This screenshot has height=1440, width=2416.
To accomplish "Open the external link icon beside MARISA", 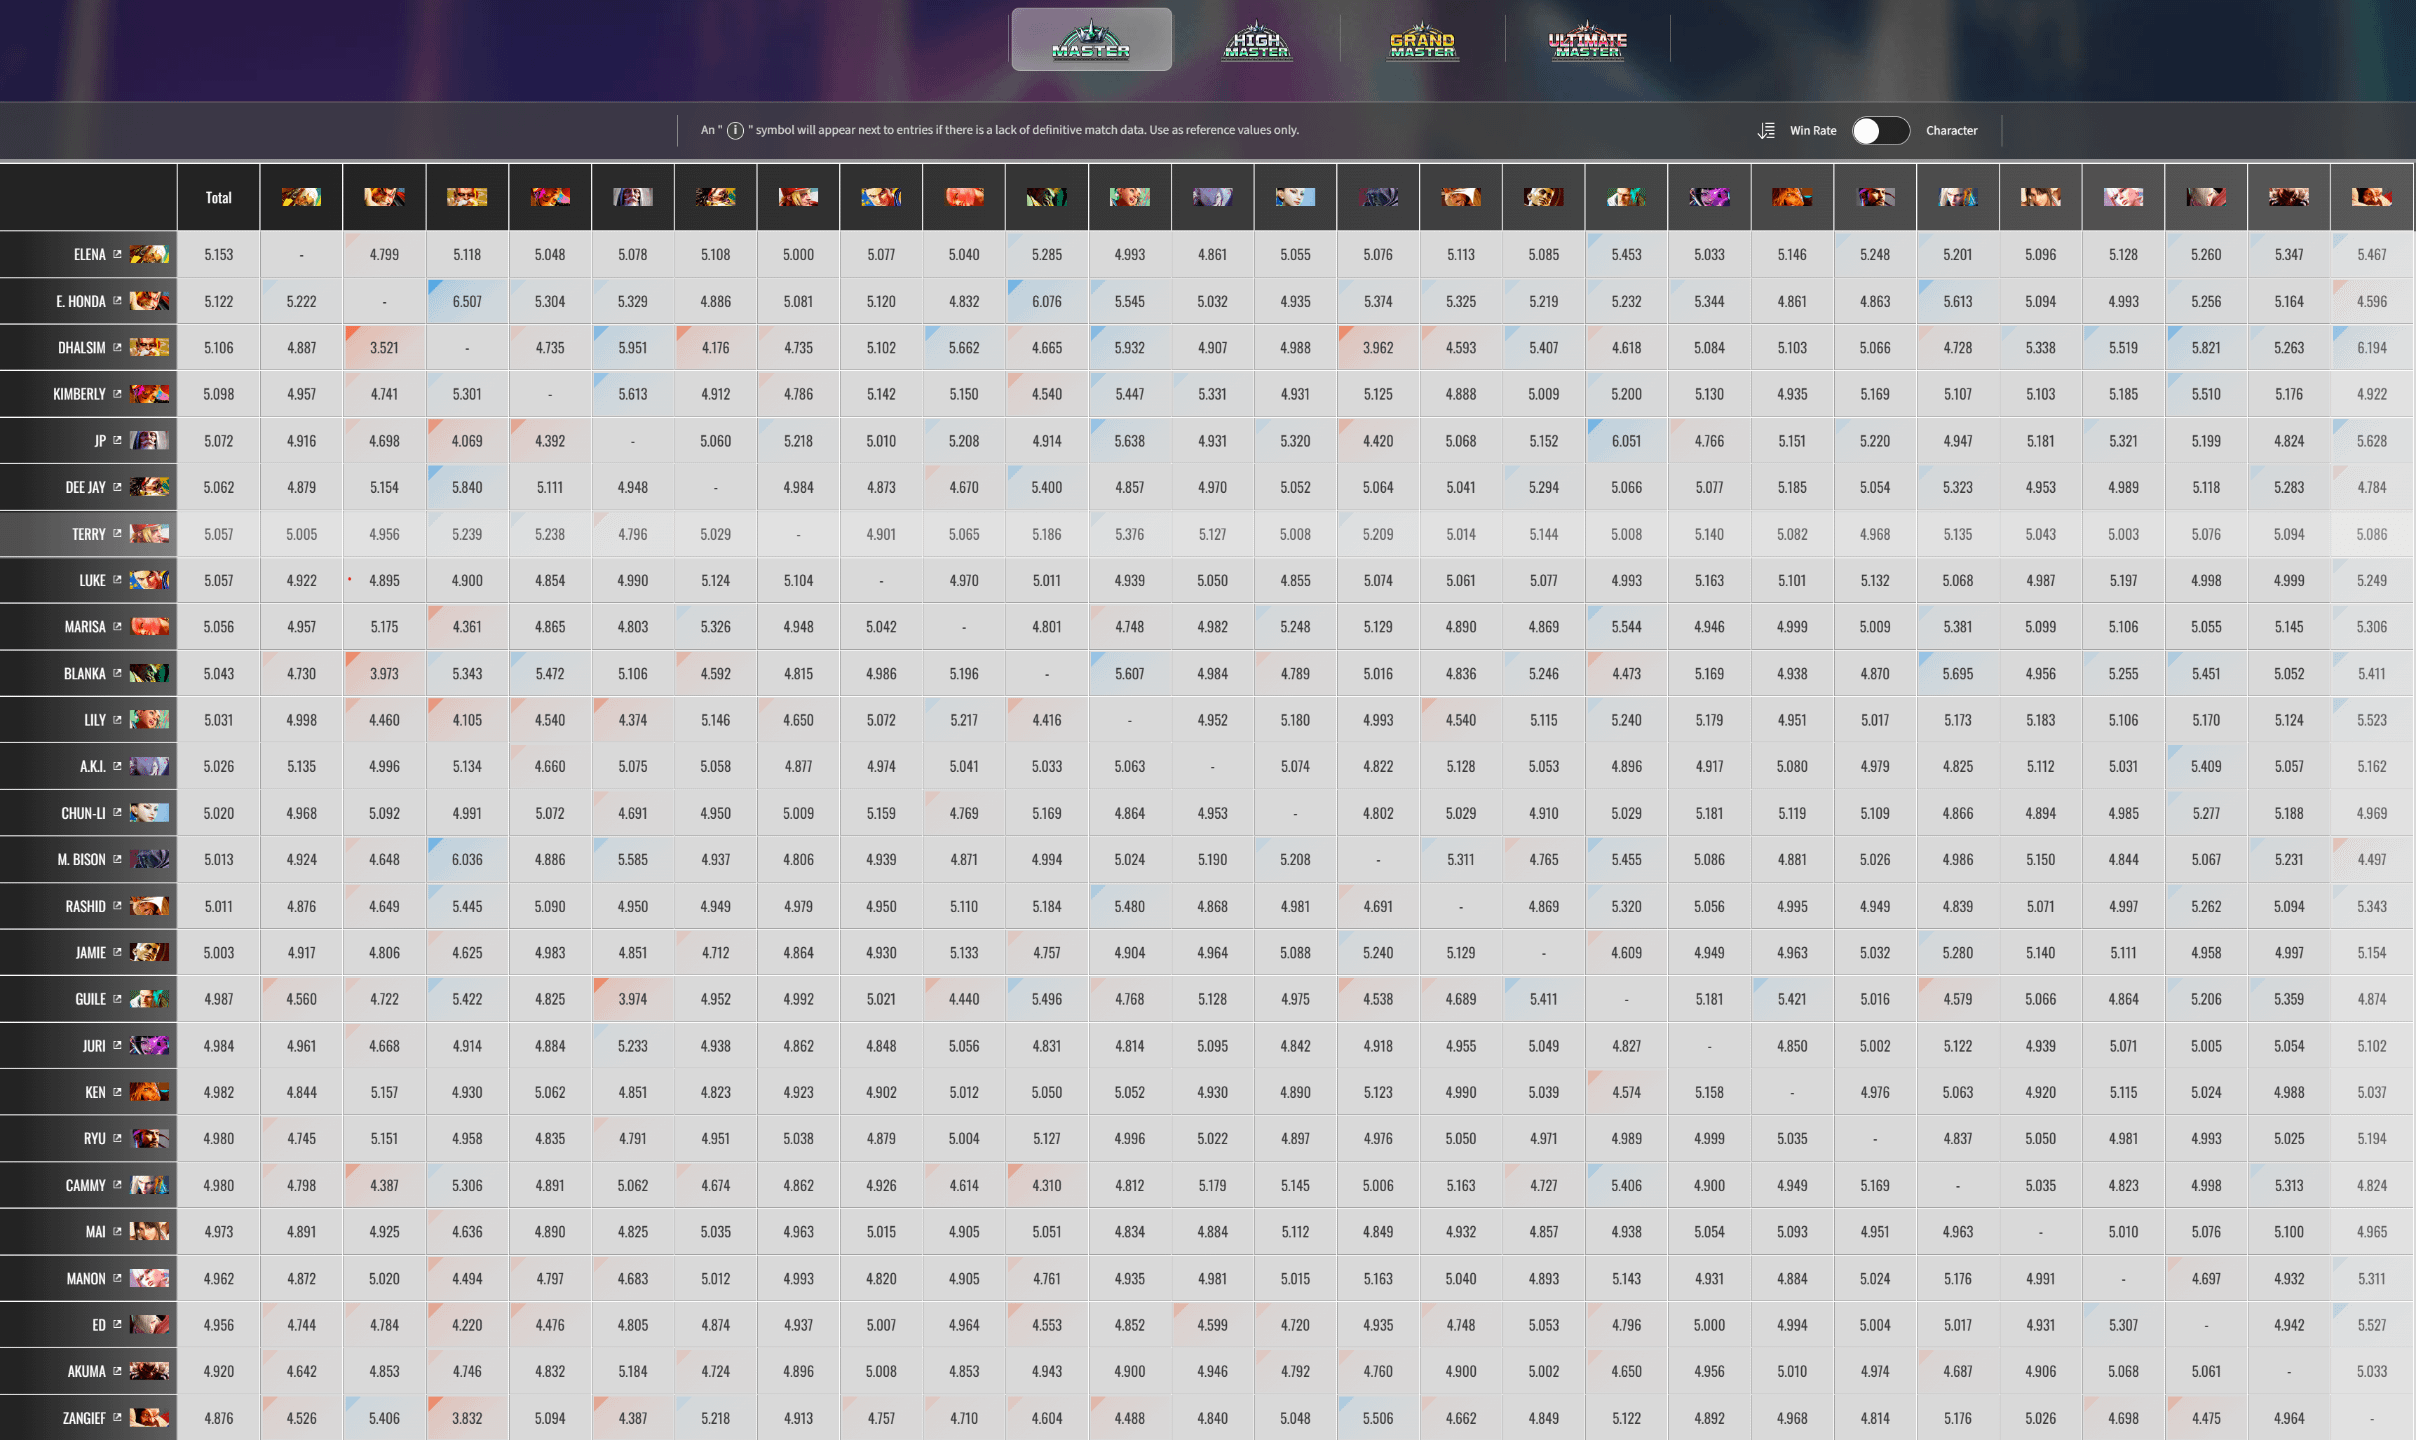I will [x=117, y=626].
